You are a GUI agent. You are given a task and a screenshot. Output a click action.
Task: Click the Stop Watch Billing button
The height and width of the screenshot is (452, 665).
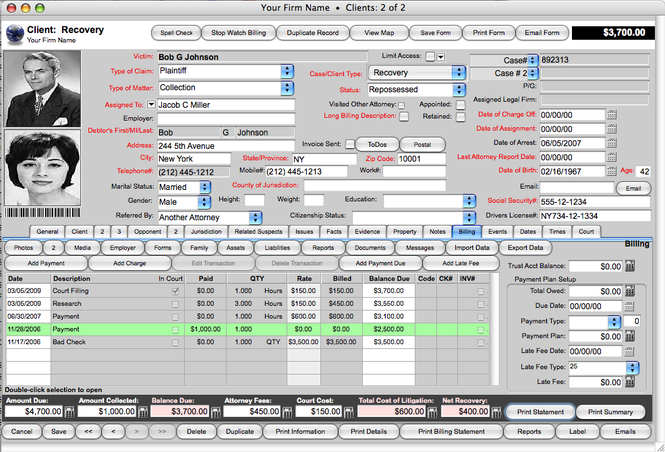238,33
